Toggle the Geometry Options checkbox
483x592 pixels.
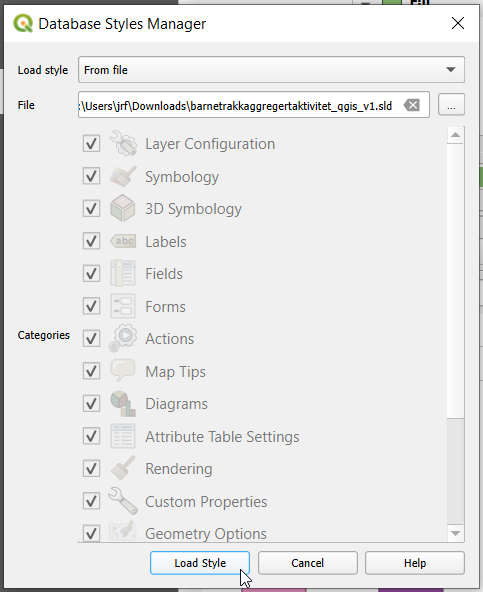click(x=91, y=533)
